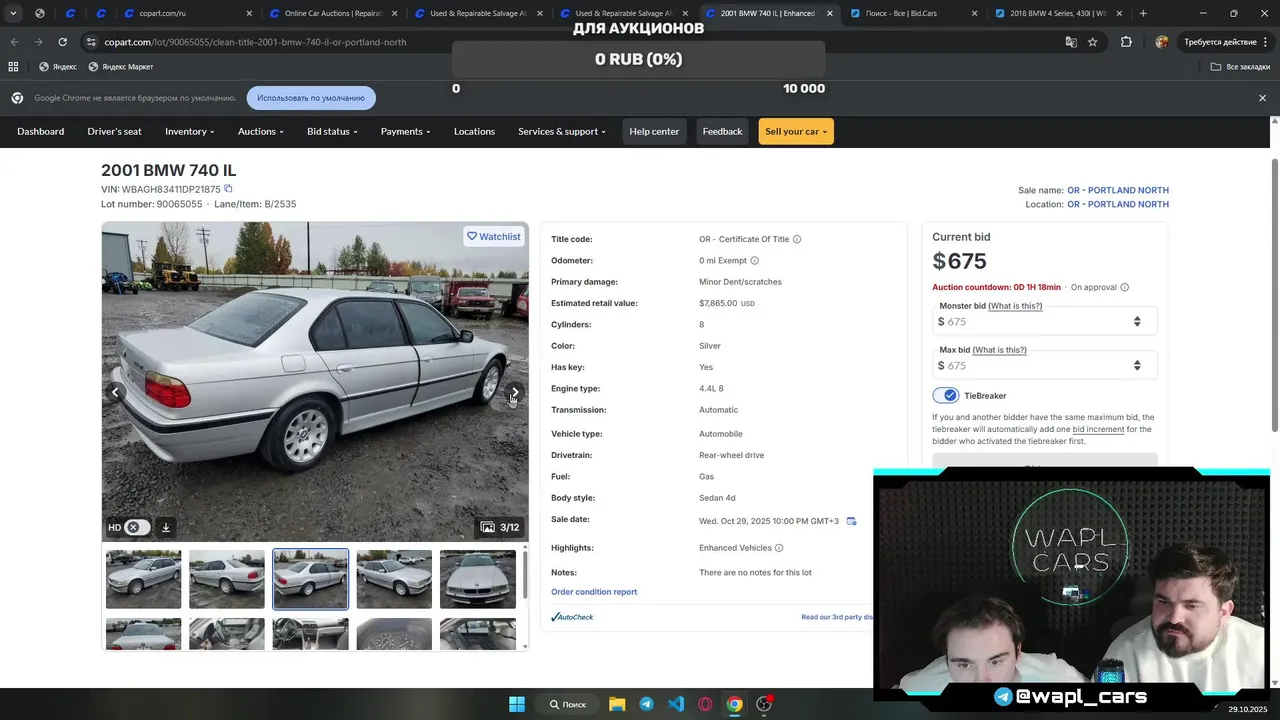
Task: Expand the Inventory menu
Action: click(x=189, y=131)
